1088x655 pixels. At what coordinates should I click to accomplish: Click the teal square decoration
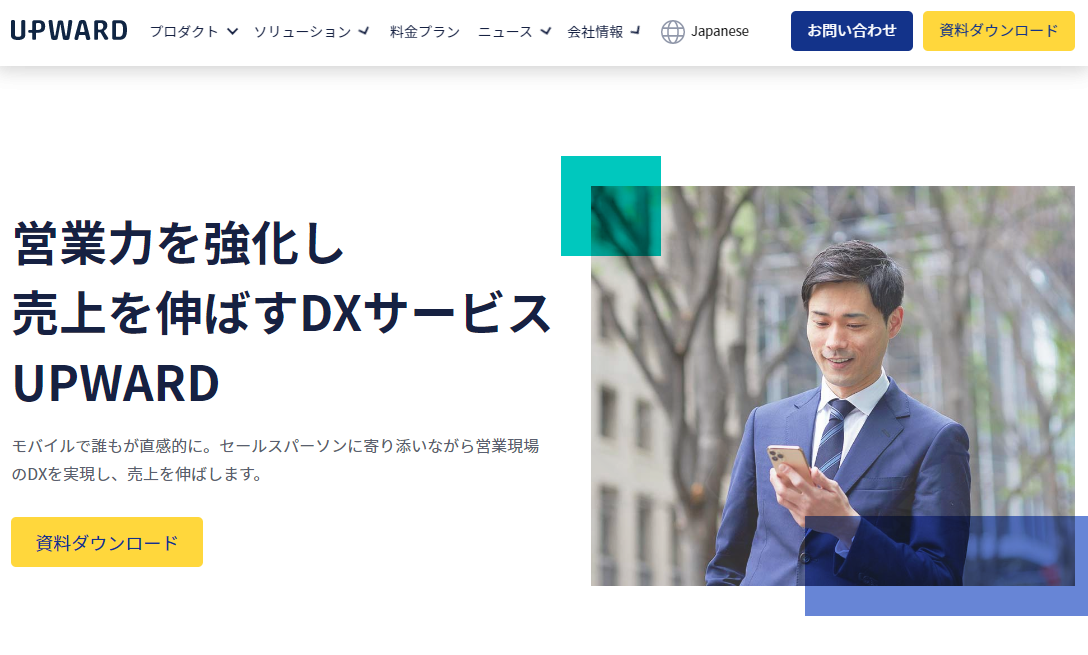(x=611, y=206)
